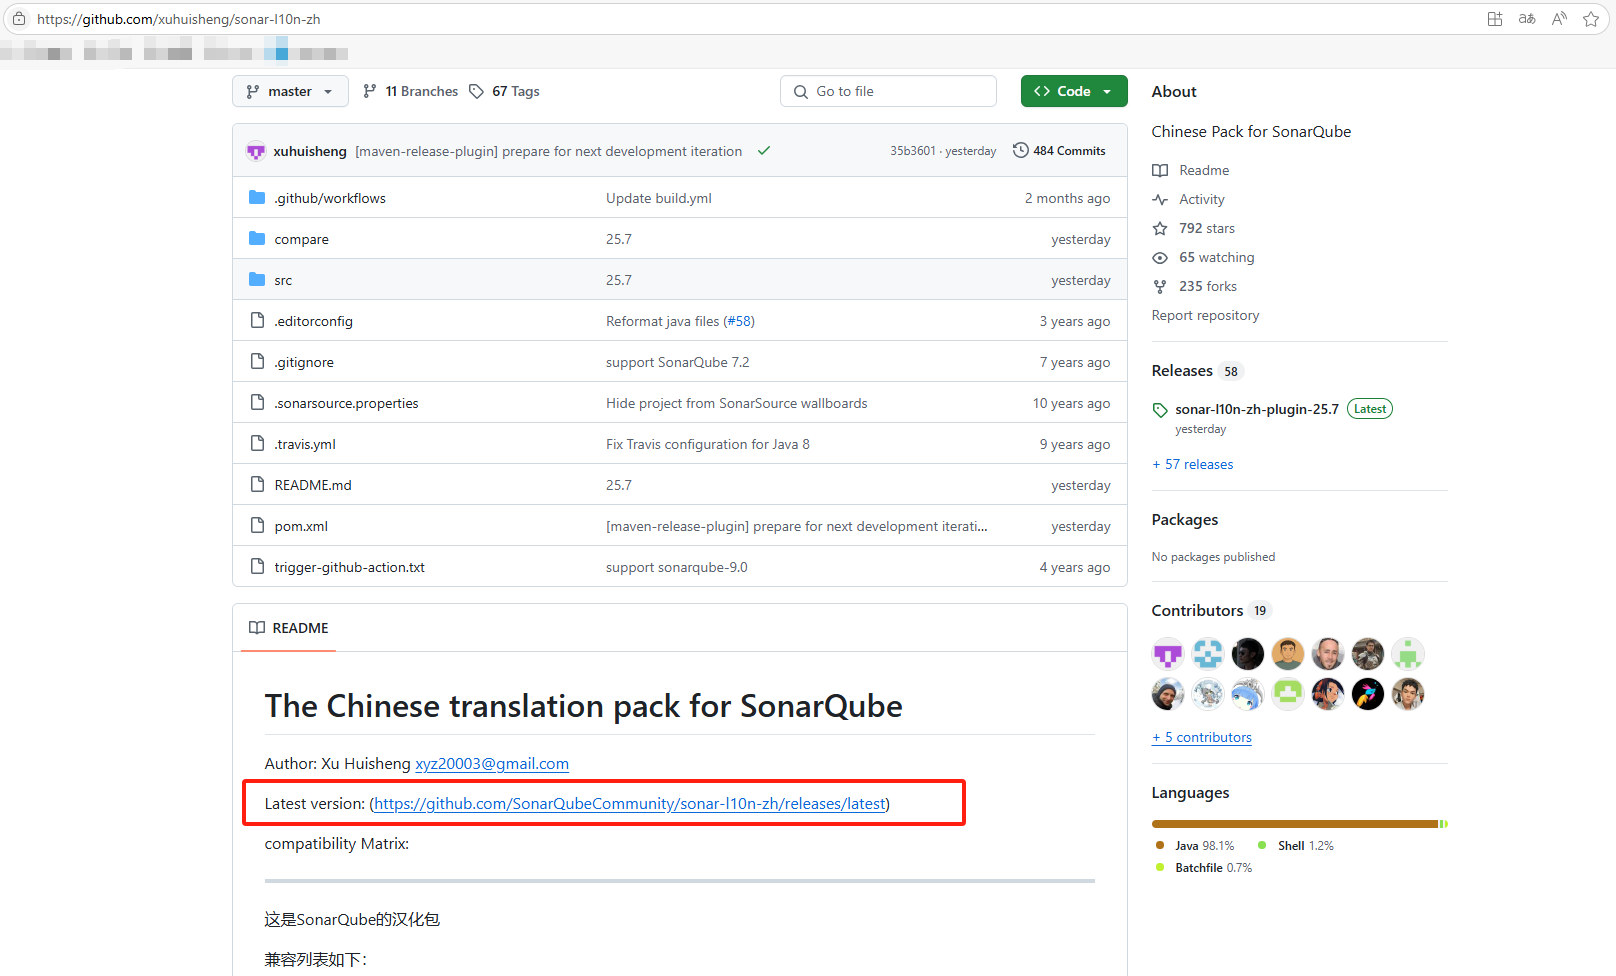
Task: Click the folder icon beside src
Action: pyautogui.click(x=257, y=279)
